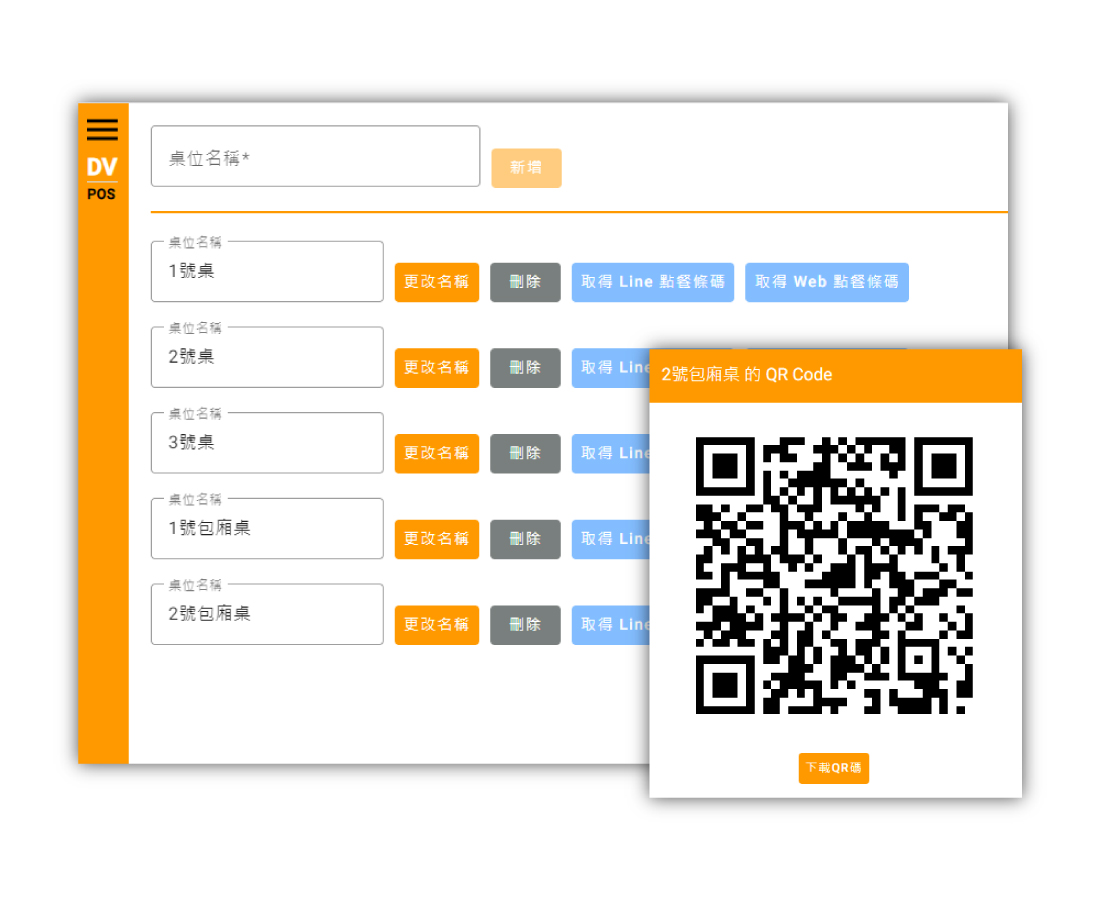Click 刪除 for 1號包廂桌
Screen dimensions: 1100x900
pos(525,539)
